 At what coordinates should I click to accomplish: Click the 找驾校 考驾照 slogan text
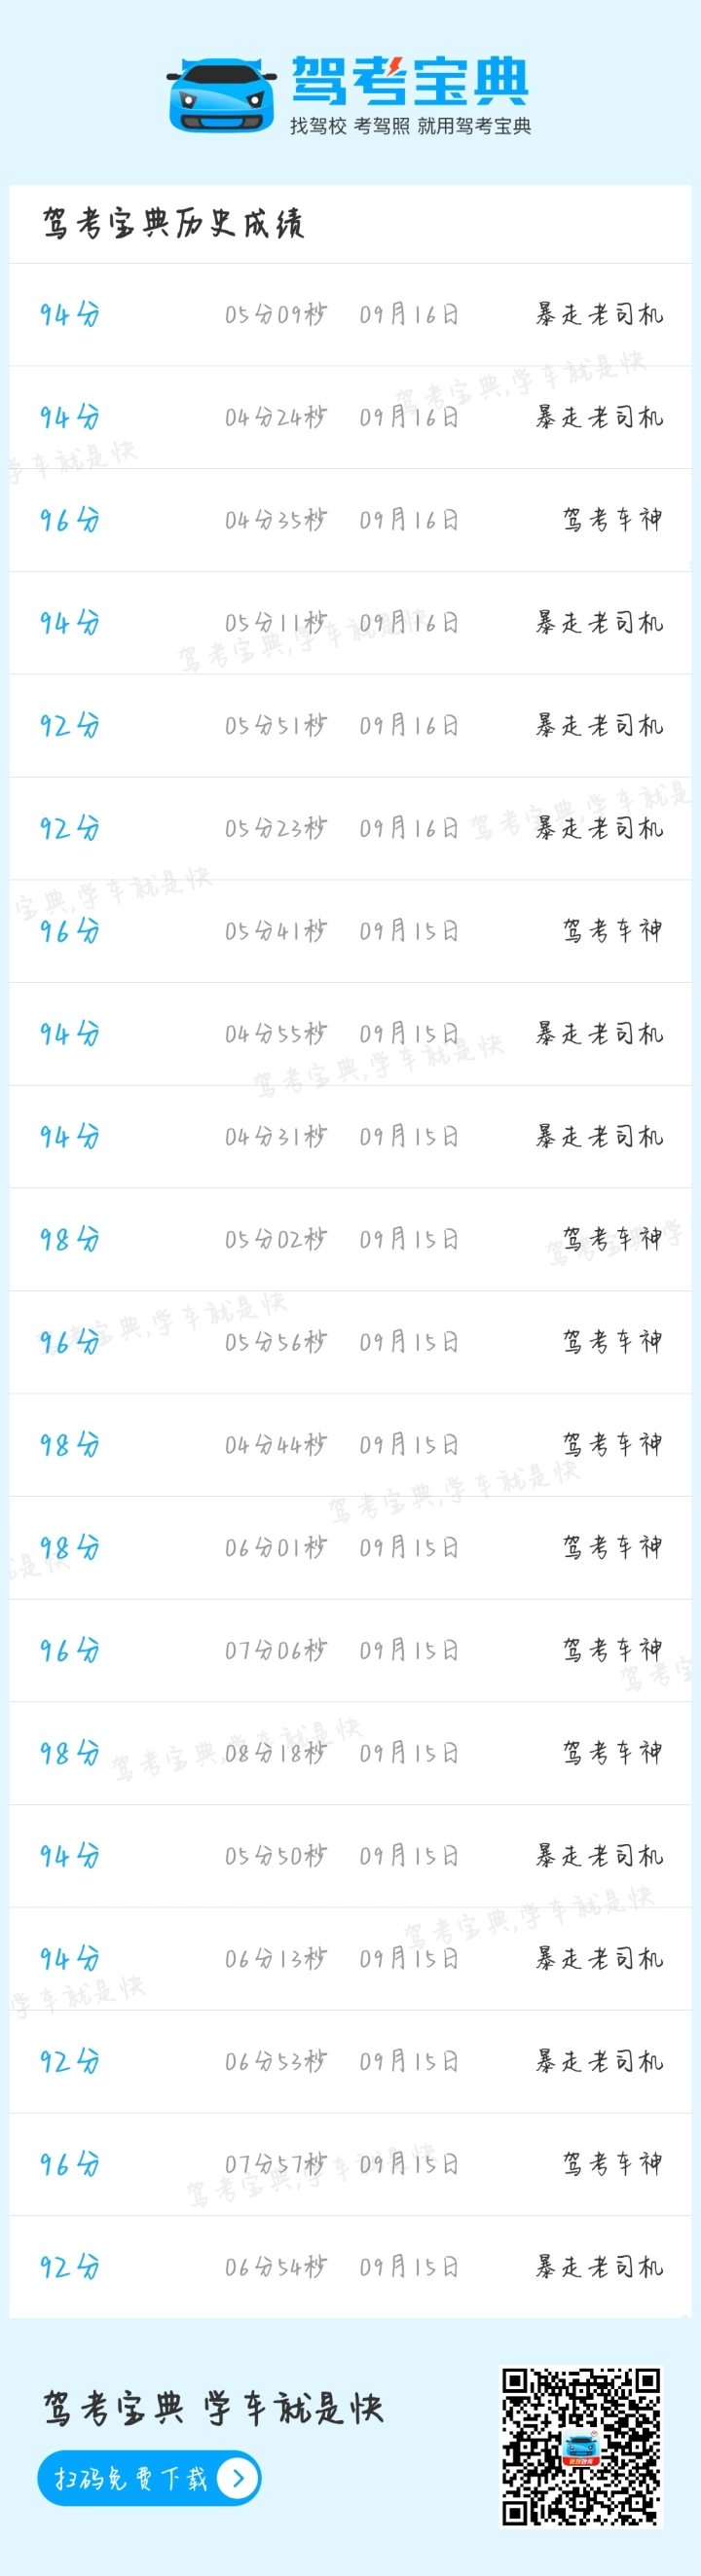click(350, 126)
